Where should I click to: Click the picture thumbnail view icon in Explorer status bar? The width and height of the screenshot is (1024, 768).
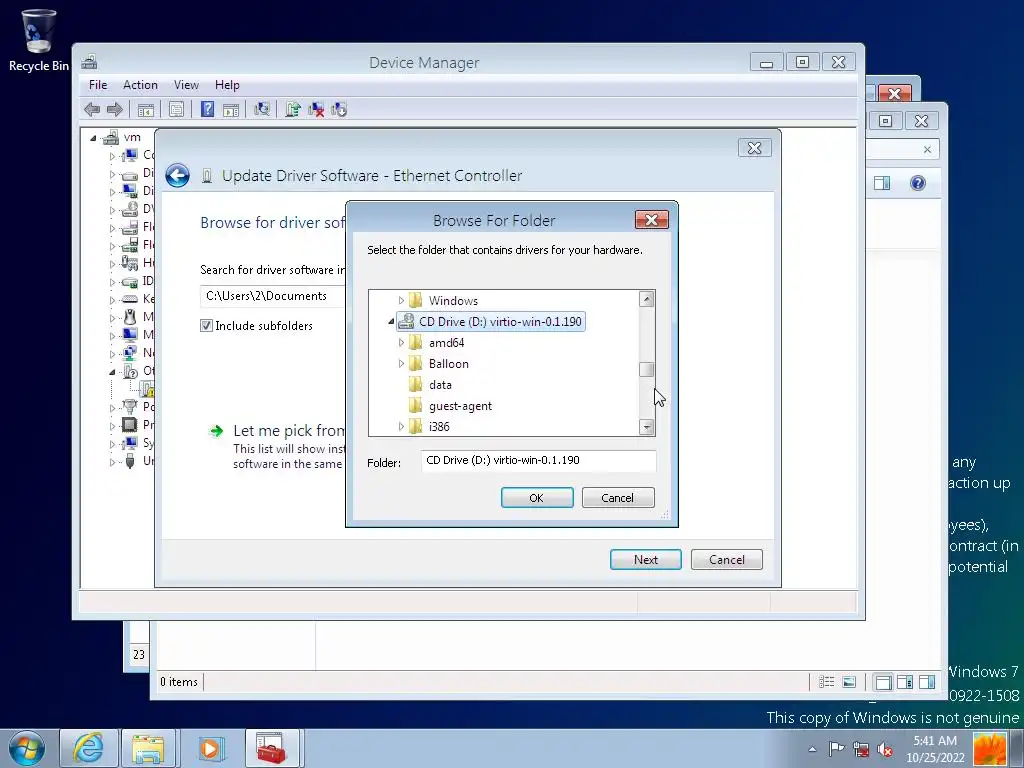(x=849, y=682)
